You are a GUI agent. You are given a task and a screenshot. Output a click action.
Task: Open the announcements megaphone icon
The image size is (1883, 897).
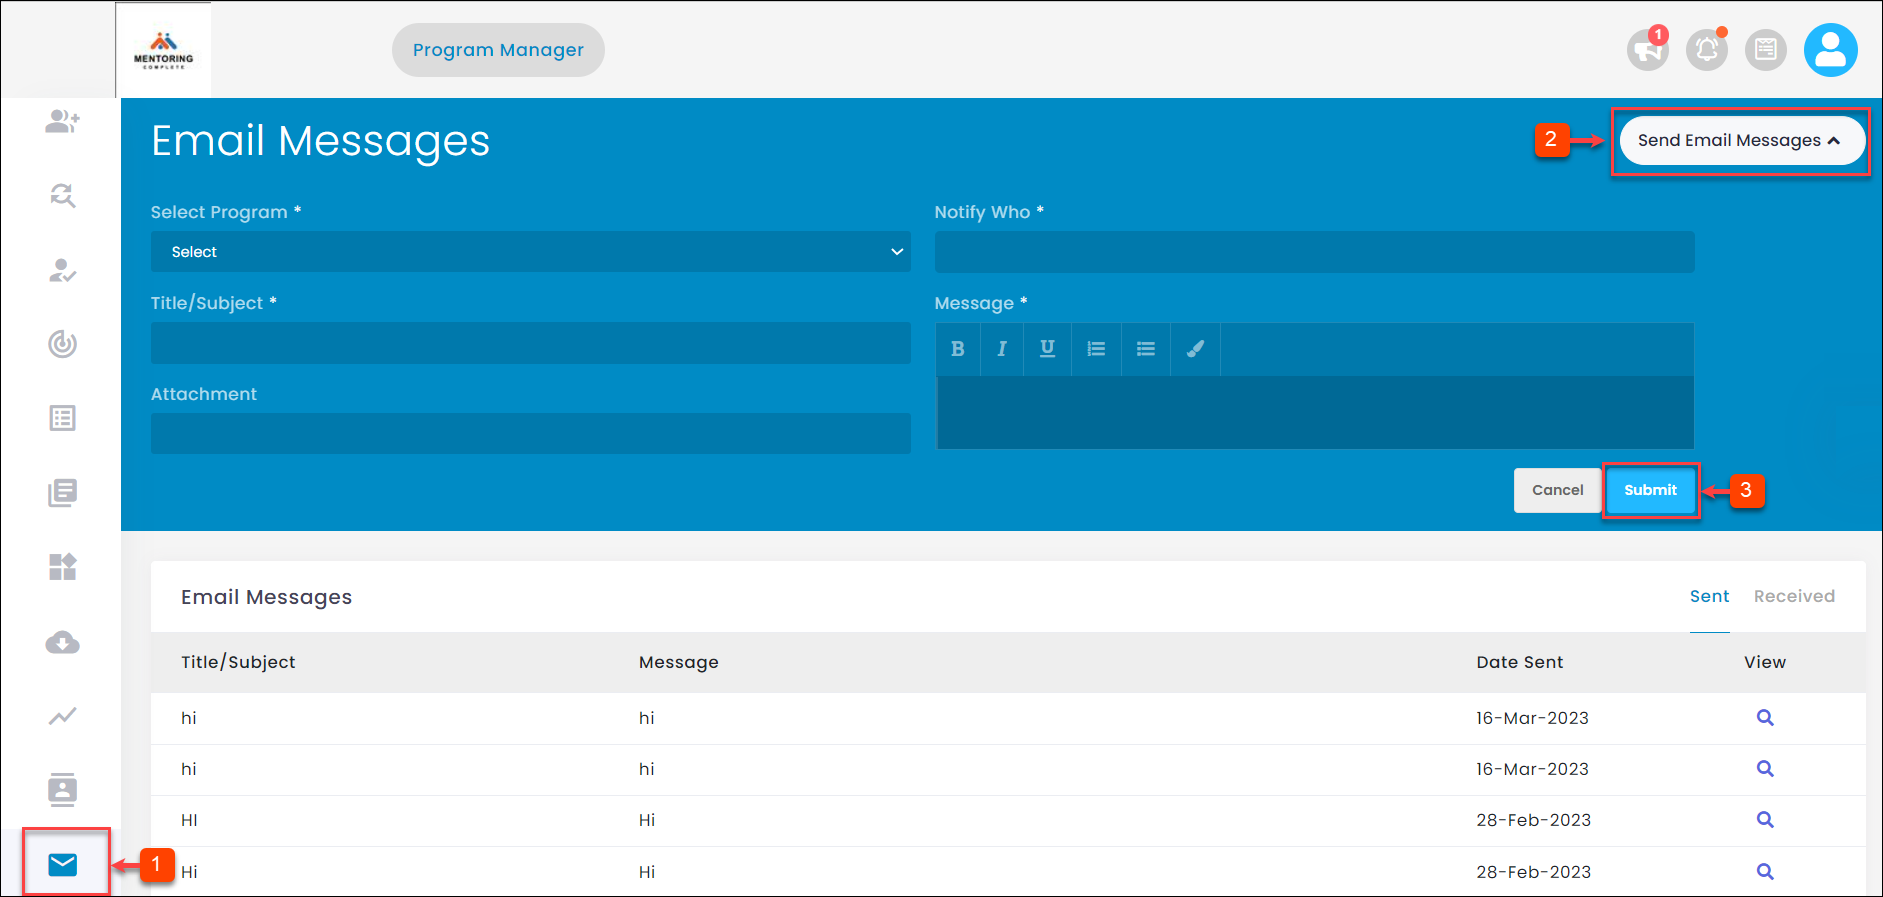pos(1647,50)
